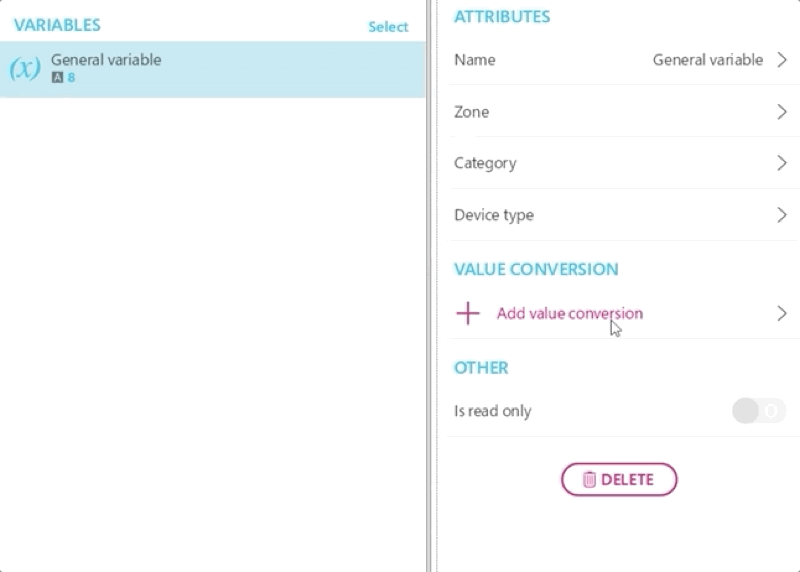This screenshot has height=572, width=800.
Task: Open the Device type chevron arrow
Action: 782,215
